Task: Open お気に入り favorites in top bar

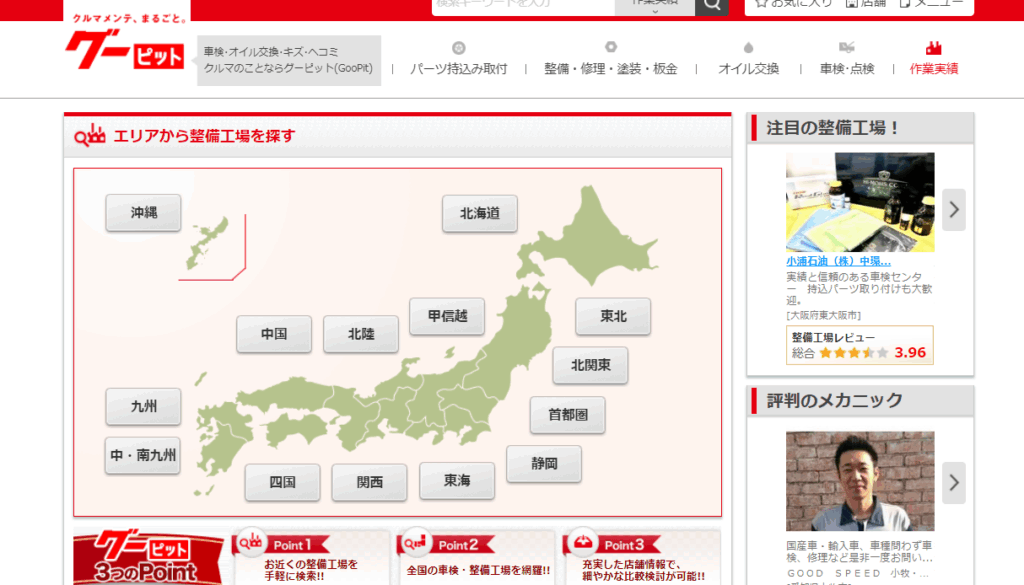Action: click(x=793, y=4)
